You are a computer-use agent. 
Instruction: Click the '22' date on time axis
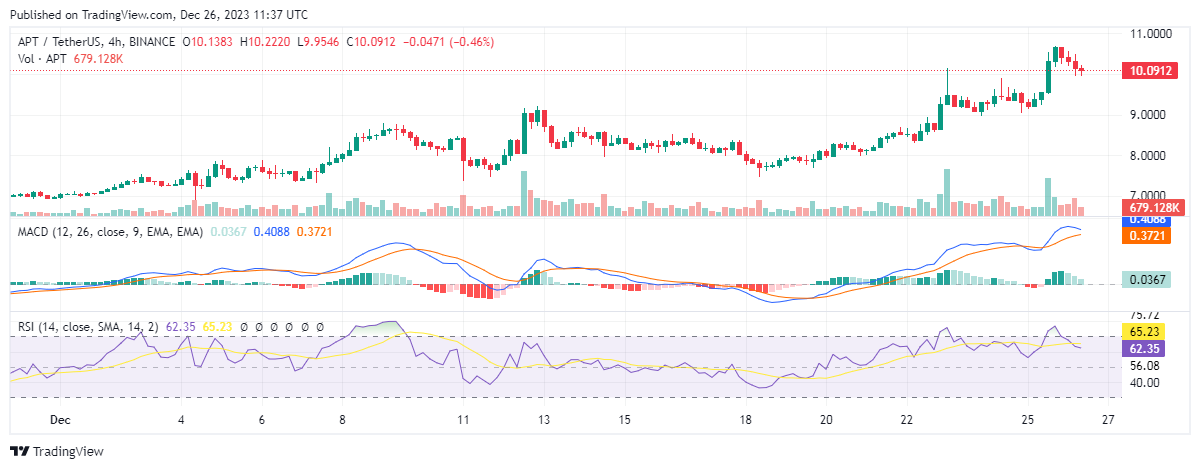pos(906,420)
